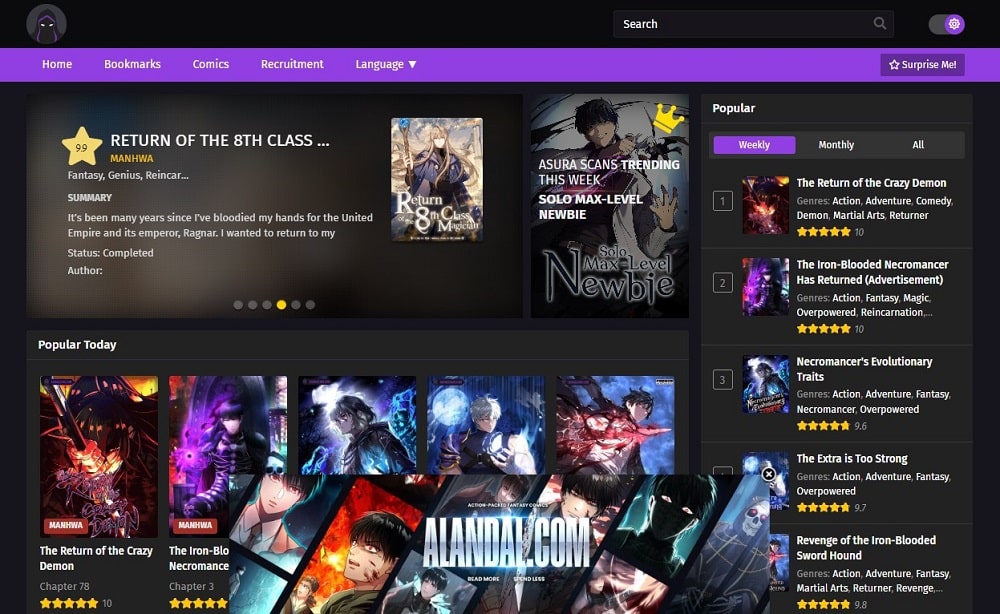Screen dimensions: 1000x614
Task: Click the Necromancer genre under Evolutionary Traits
Action: coord(825,409)
